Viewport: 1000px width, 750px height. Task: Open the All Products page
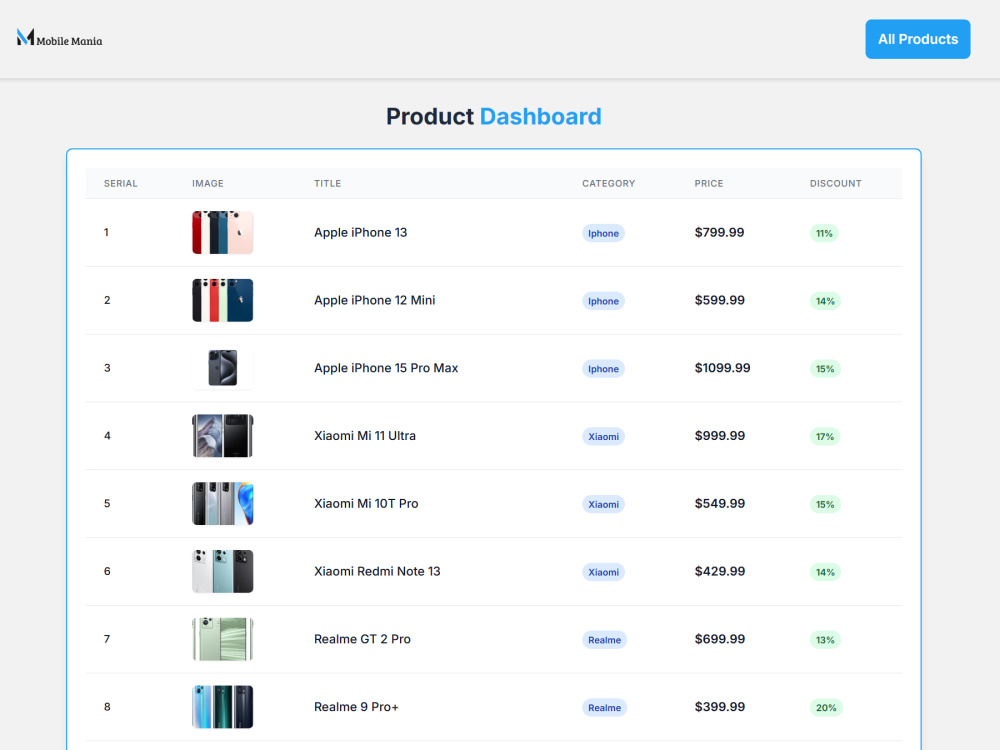coord(917,39)
